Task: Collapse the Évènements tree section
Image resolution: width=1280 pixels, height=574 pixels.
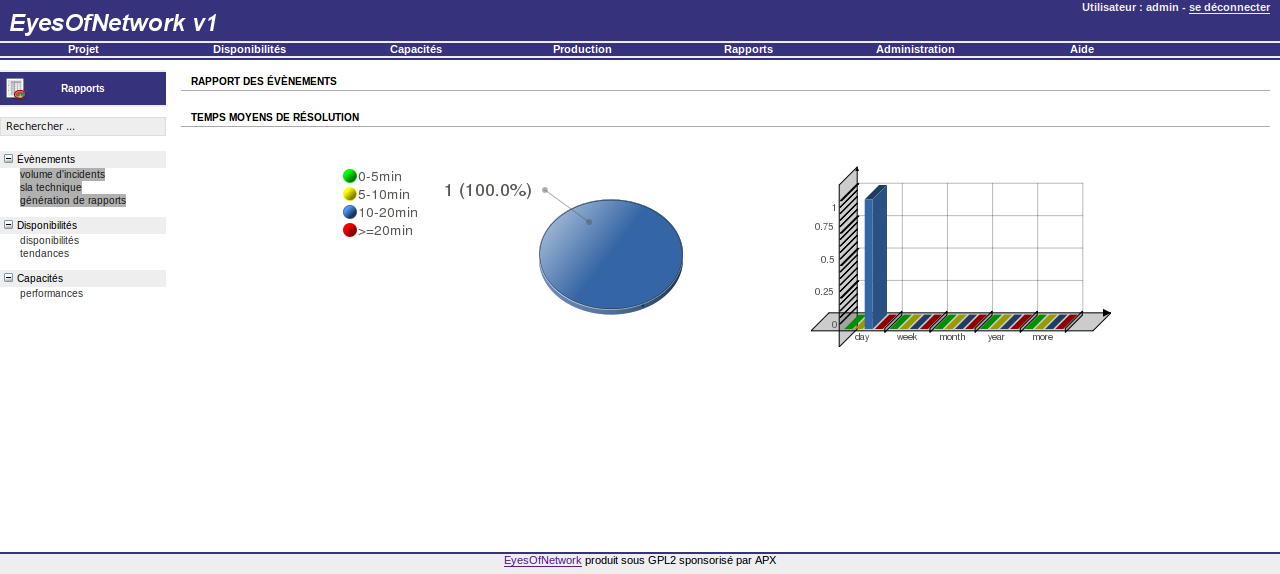Action: click(x=9, y=159)
